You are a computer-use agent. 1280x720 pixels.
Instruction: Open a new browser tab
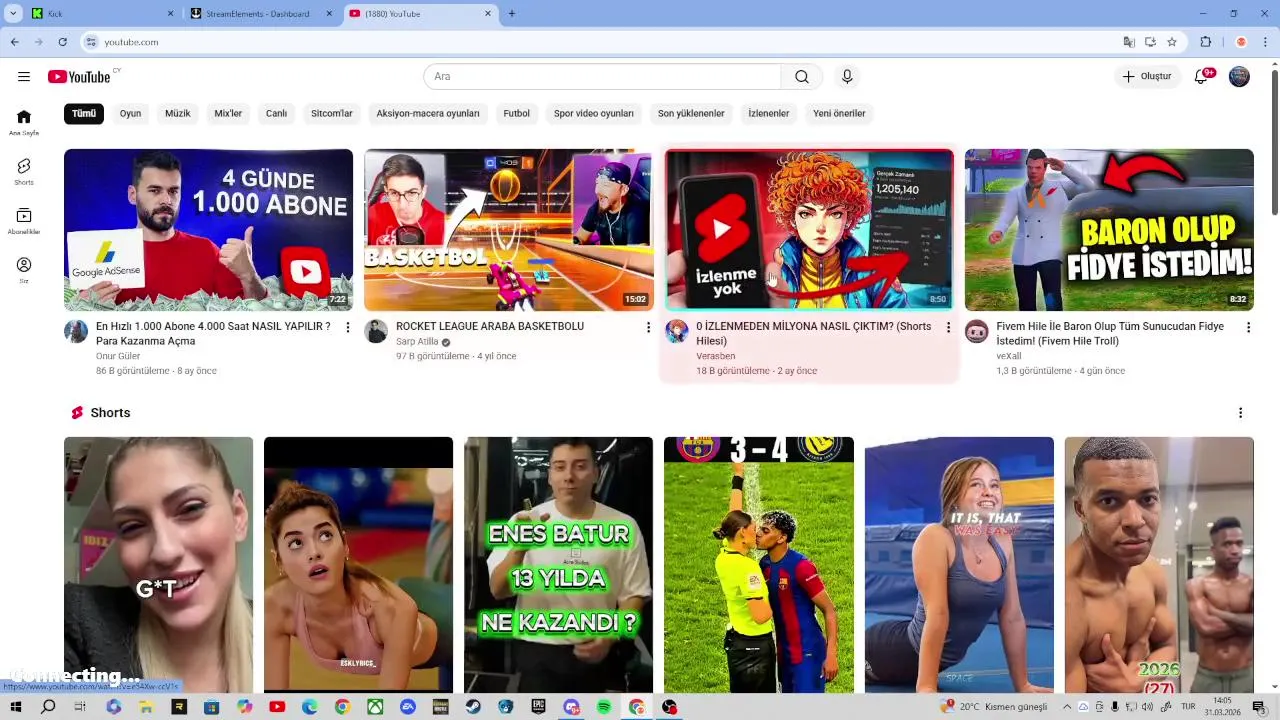(512, 14)
